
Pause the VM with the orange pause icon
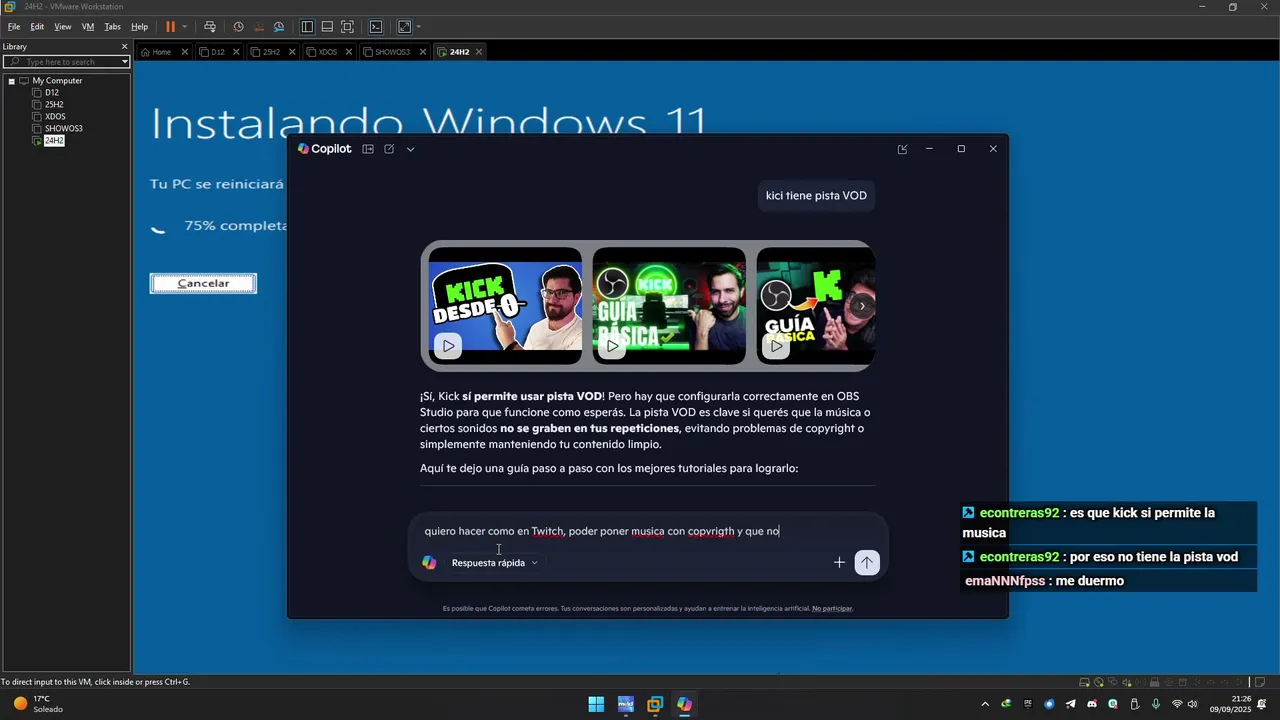pos(170,27)
